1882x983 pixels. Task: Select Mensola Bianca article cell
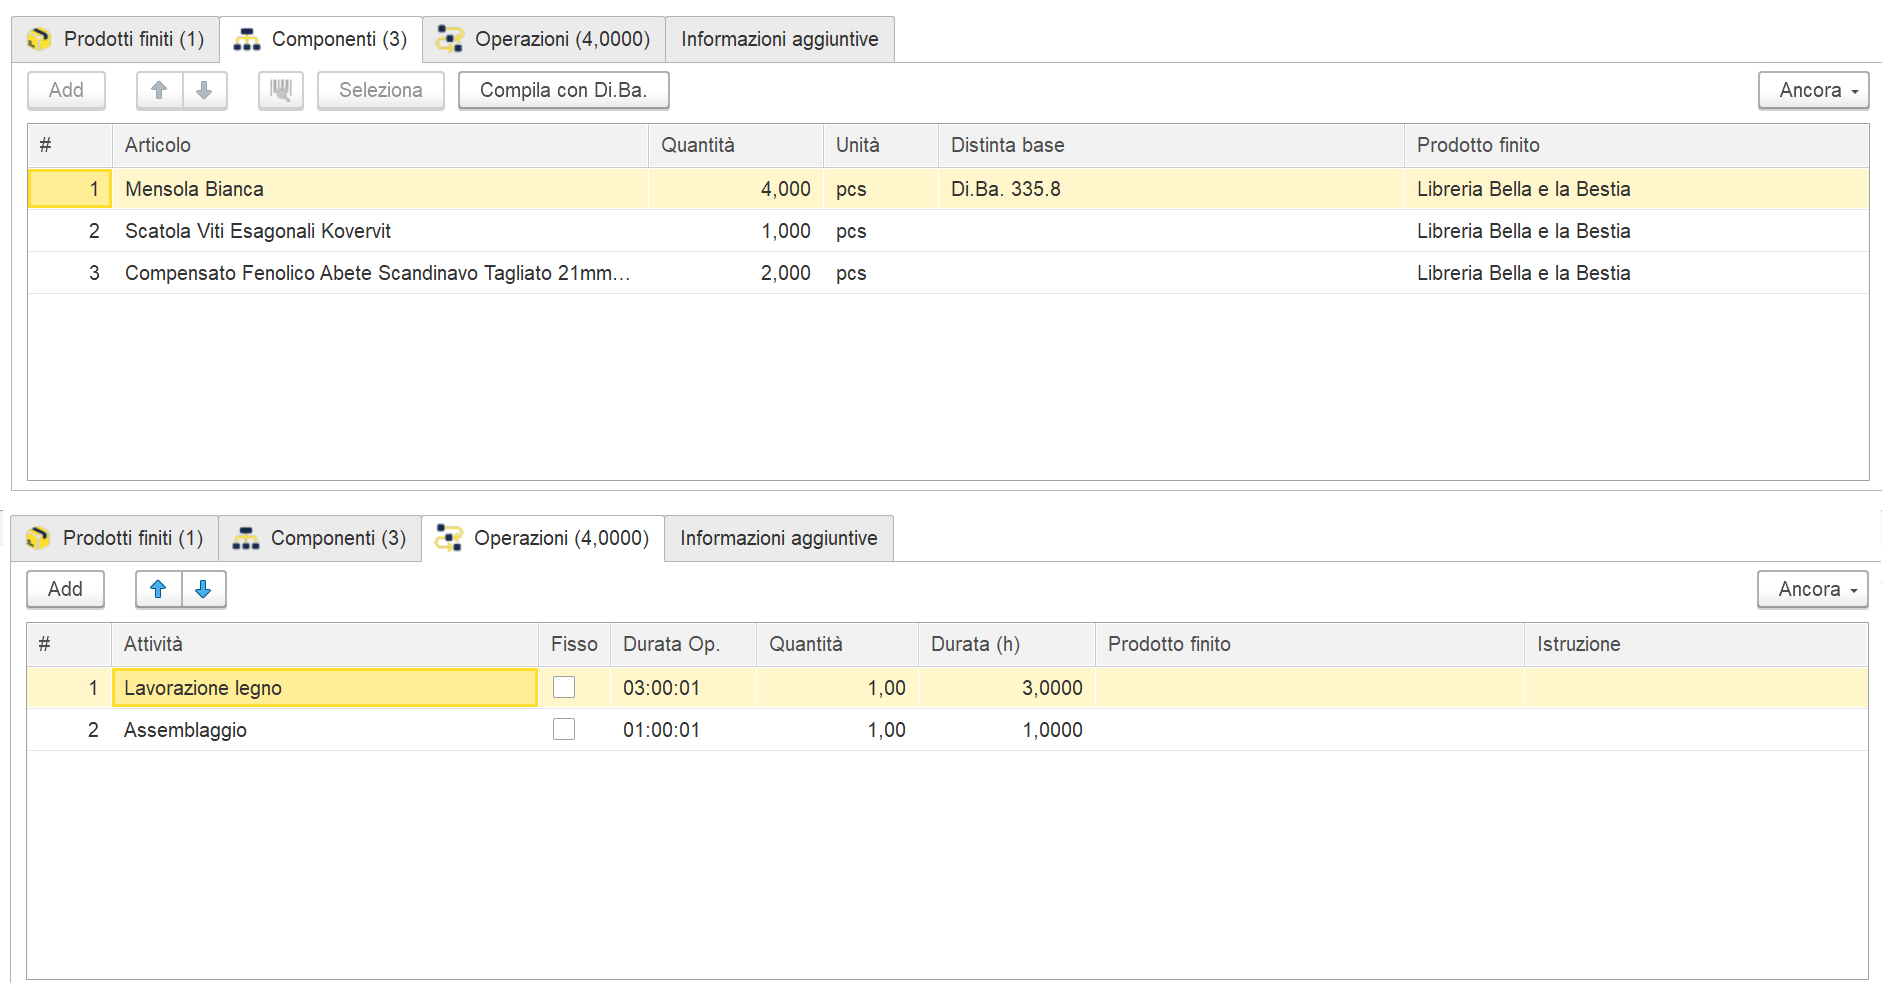[380, 189]
